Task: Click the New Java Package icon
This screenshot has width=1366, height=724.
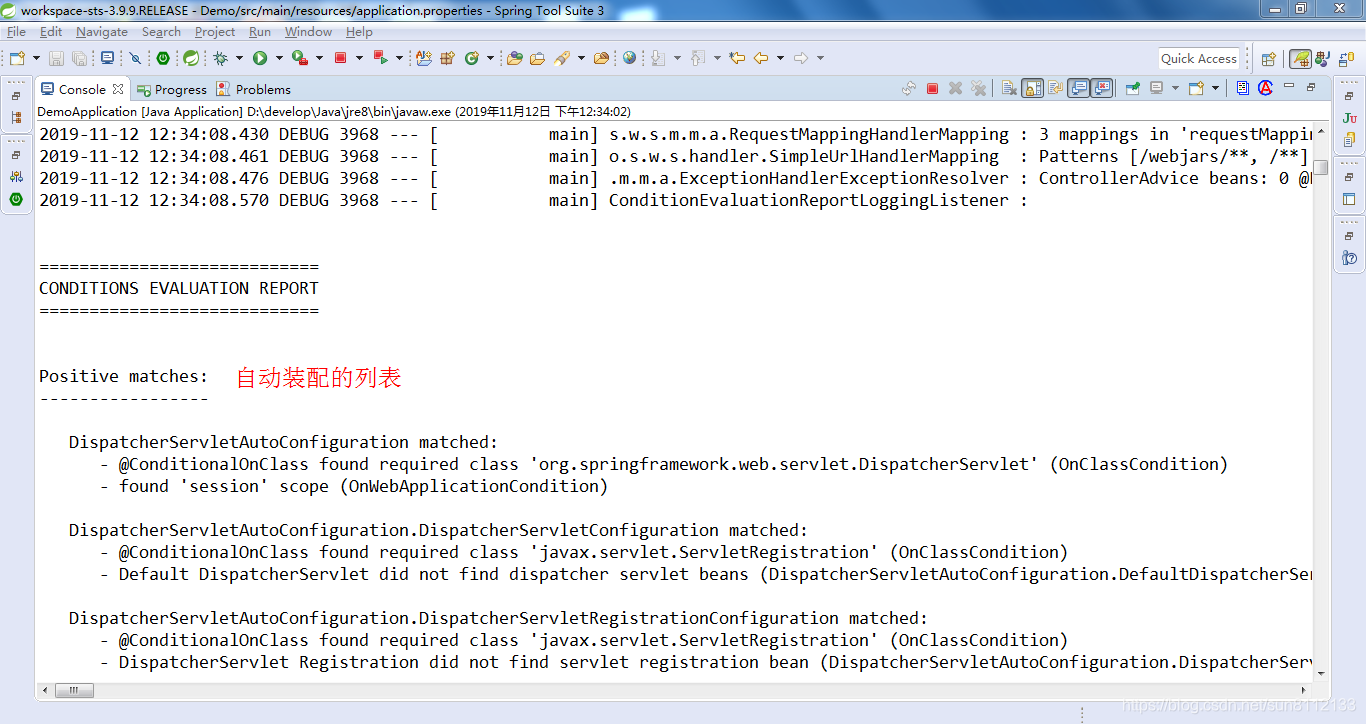Action: point(447,58)
